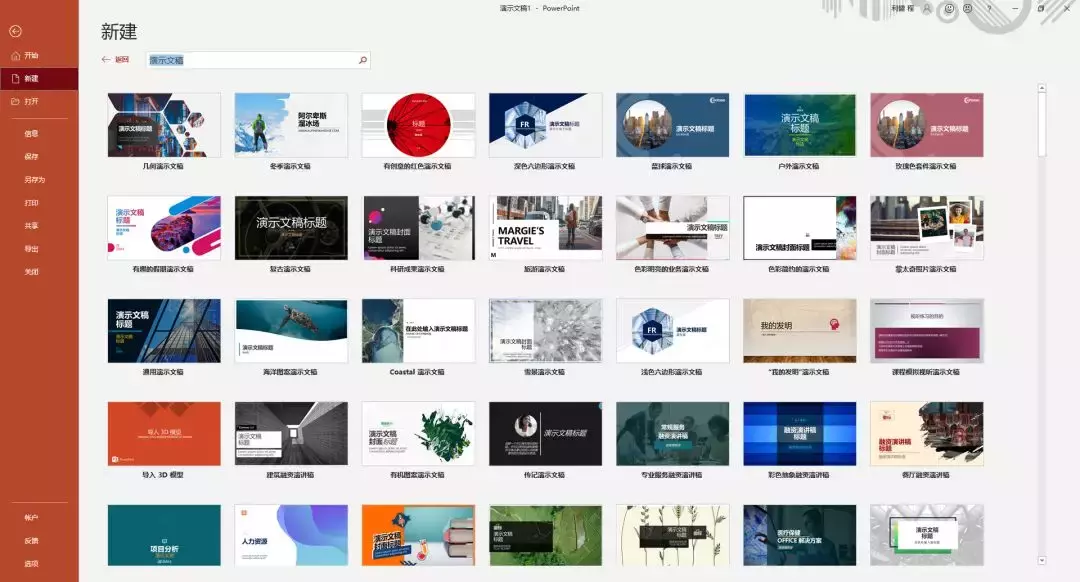Open the 帐户 account entry

pyautogui.click(x=32, y=517)
